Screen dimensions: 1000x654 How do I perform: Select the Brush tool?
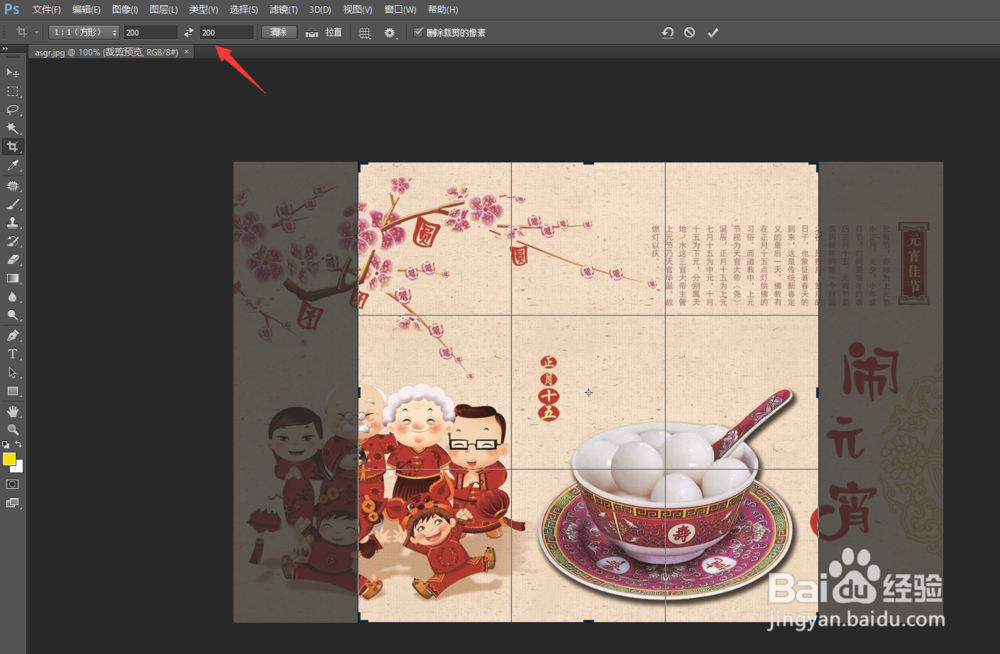[x=12, y=204]
